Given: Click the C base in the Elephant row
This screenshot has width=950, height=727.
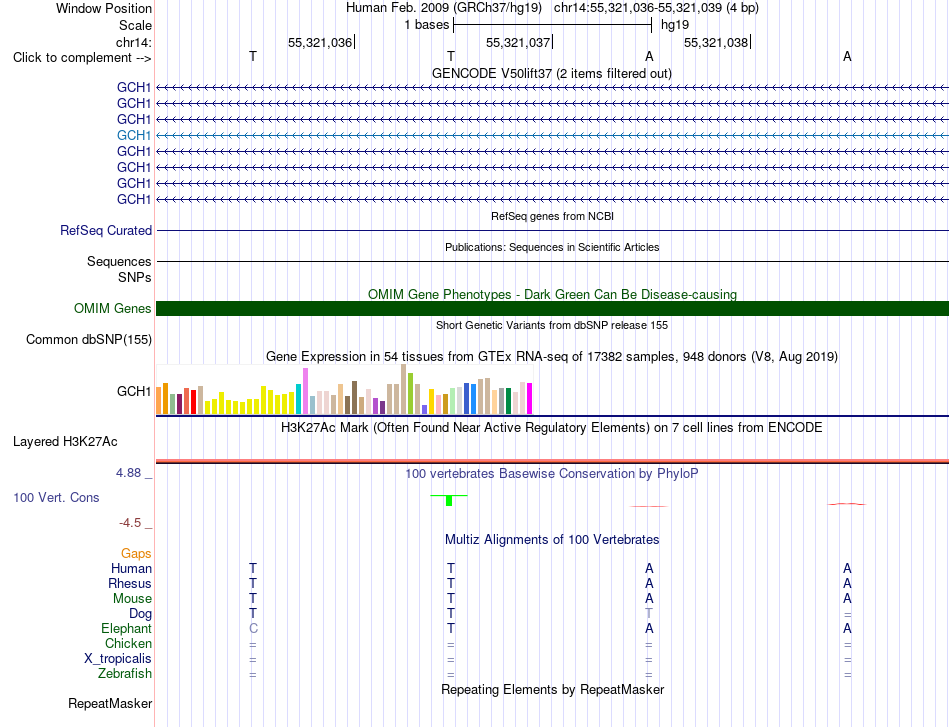Looking at the screenshot, I should click(253, 628).
